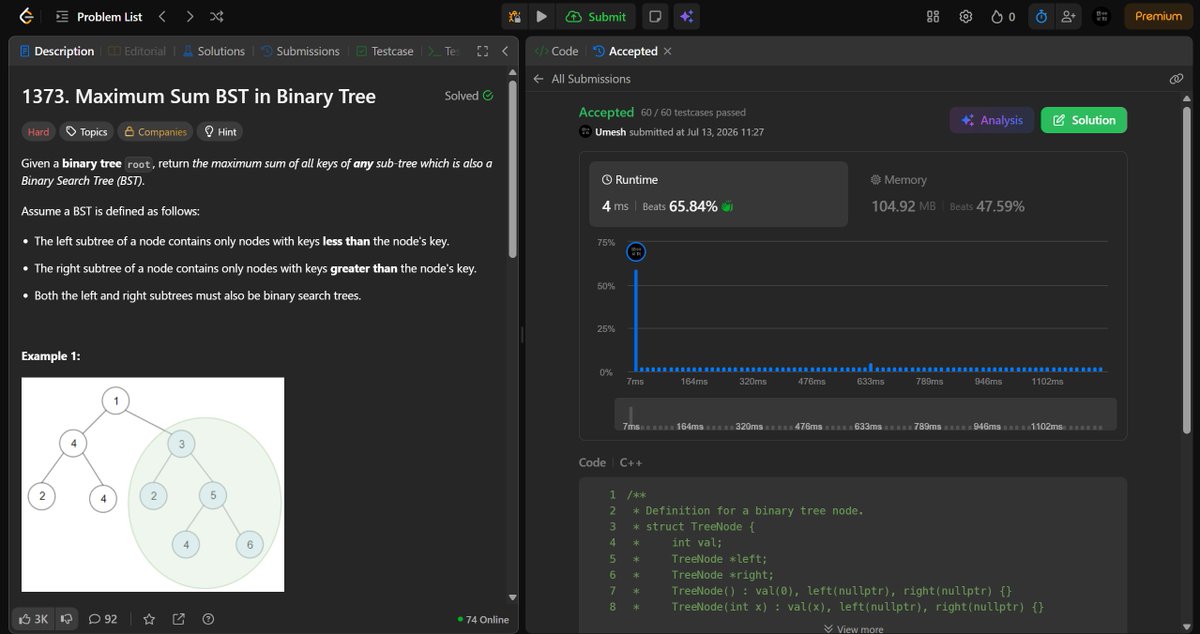1200x634 pixels.
Task: Maximize the description panel
Action: tap(482, 51)
